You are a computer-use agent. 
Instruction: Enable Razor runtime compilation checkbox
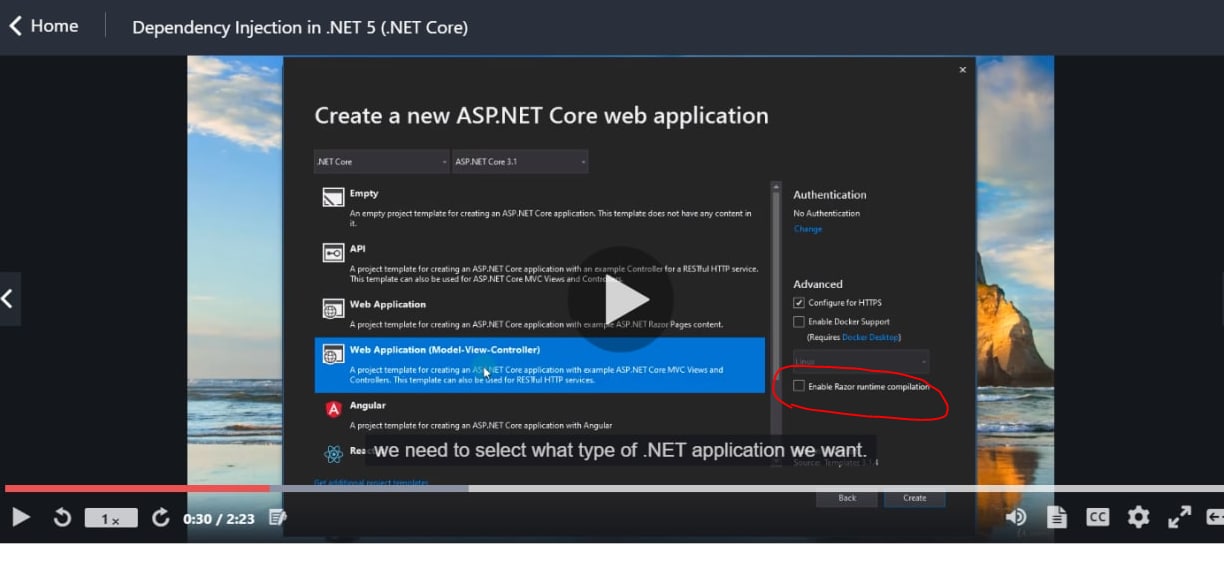(799, 386)
